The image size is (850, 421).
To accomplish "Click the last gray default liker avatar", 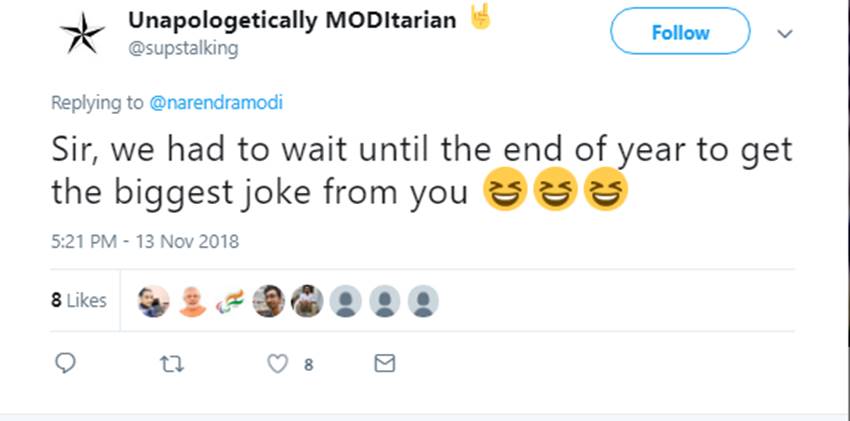I will tap(423, 300).
